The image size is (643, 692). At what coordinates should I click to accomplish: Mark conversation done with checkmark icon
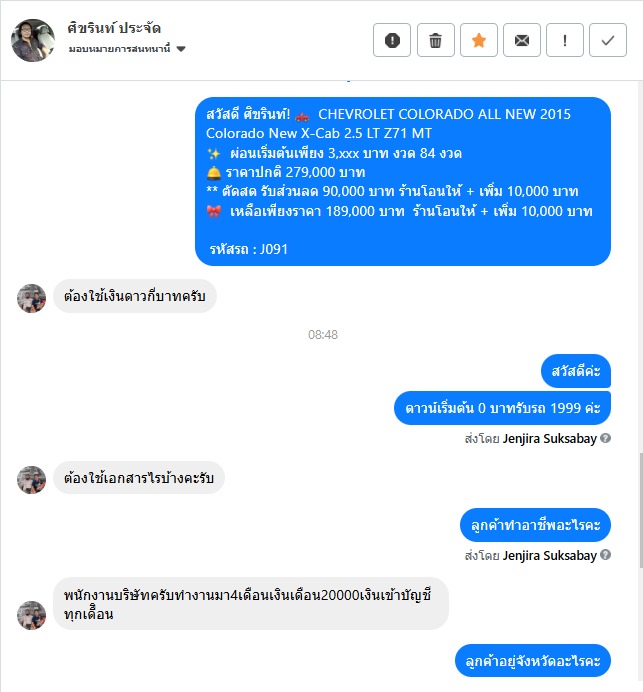pos(608,40)
